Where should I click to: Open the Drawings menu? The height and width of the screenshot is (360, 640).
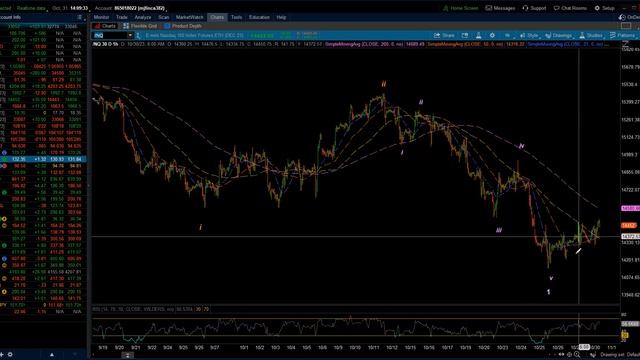pos(559,36)
